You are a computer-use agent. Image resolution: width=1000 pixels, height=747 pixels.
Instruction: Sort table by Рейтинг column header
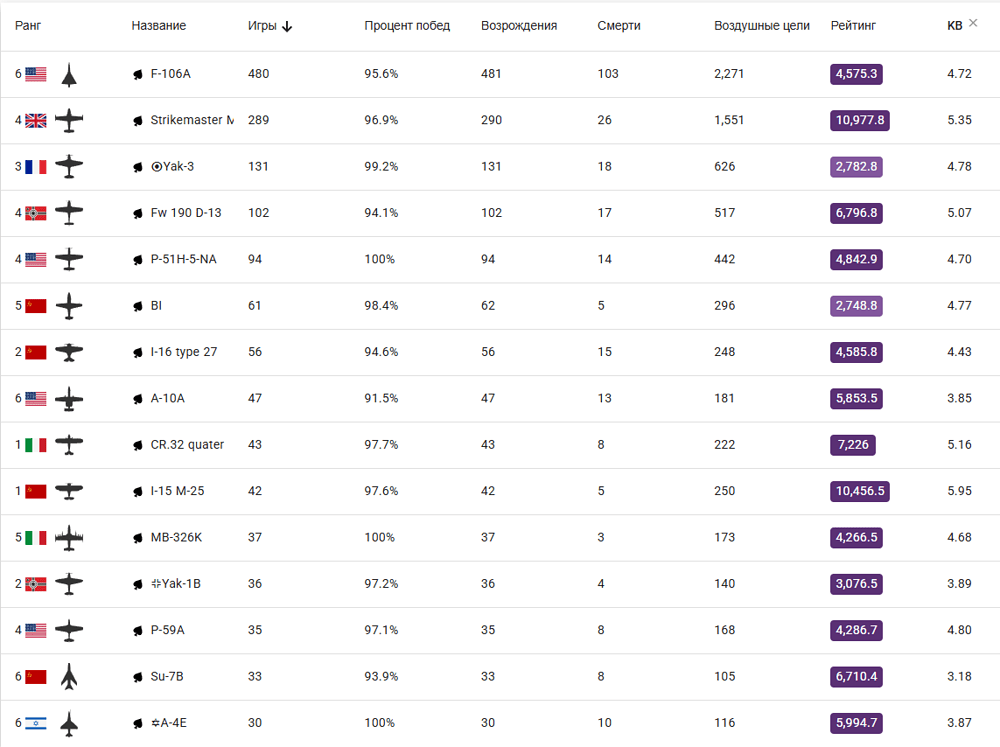coord(853,26)
